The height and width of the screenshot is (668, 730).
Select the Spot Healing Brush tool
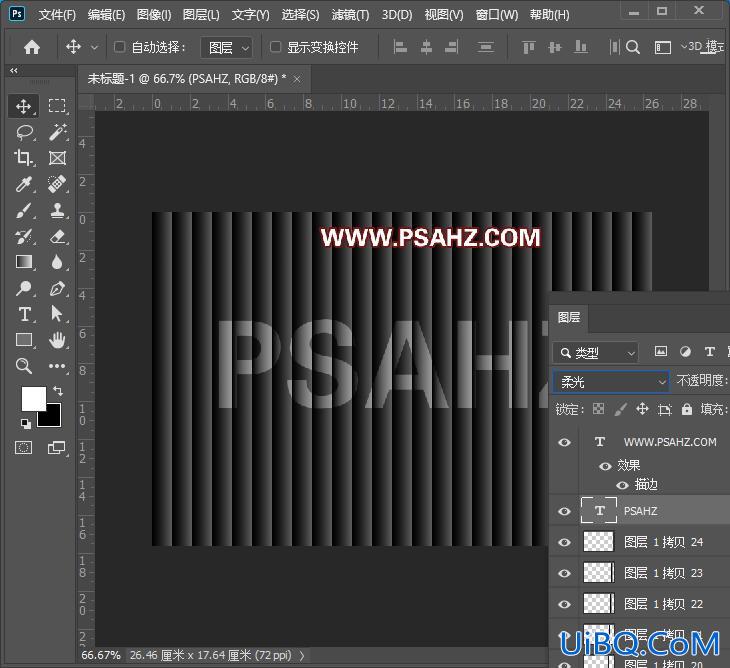tap(57, 184)
